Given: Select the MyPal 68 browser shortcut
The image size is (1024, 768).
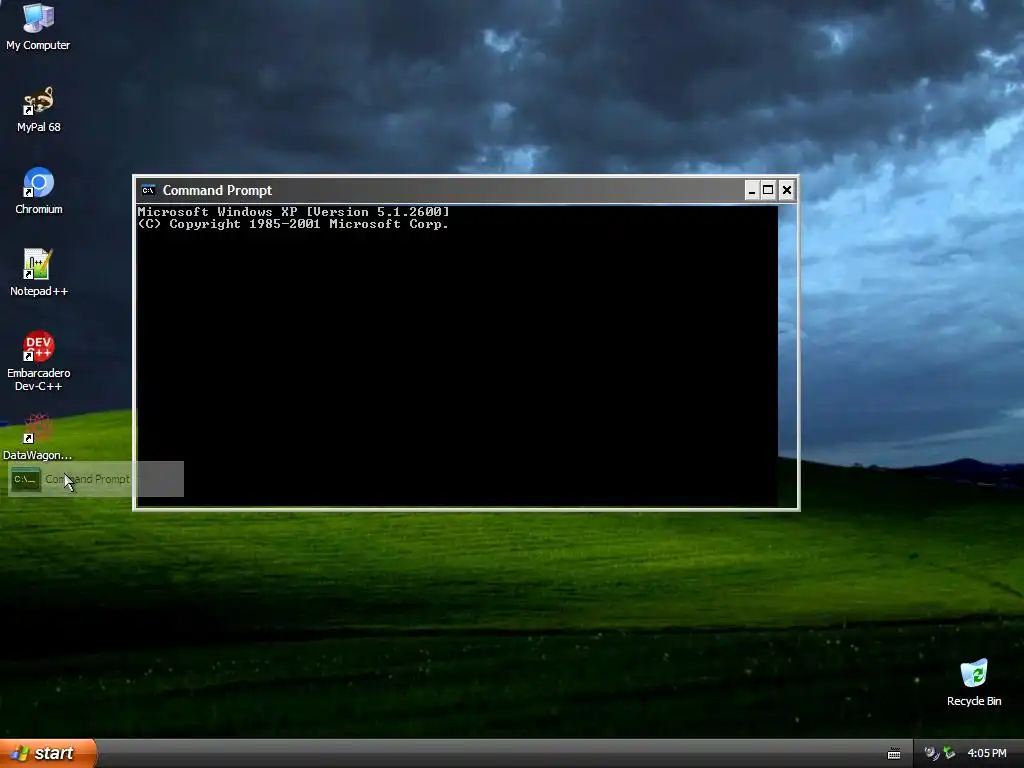Looking at the screenshot, I should (38, 110).
